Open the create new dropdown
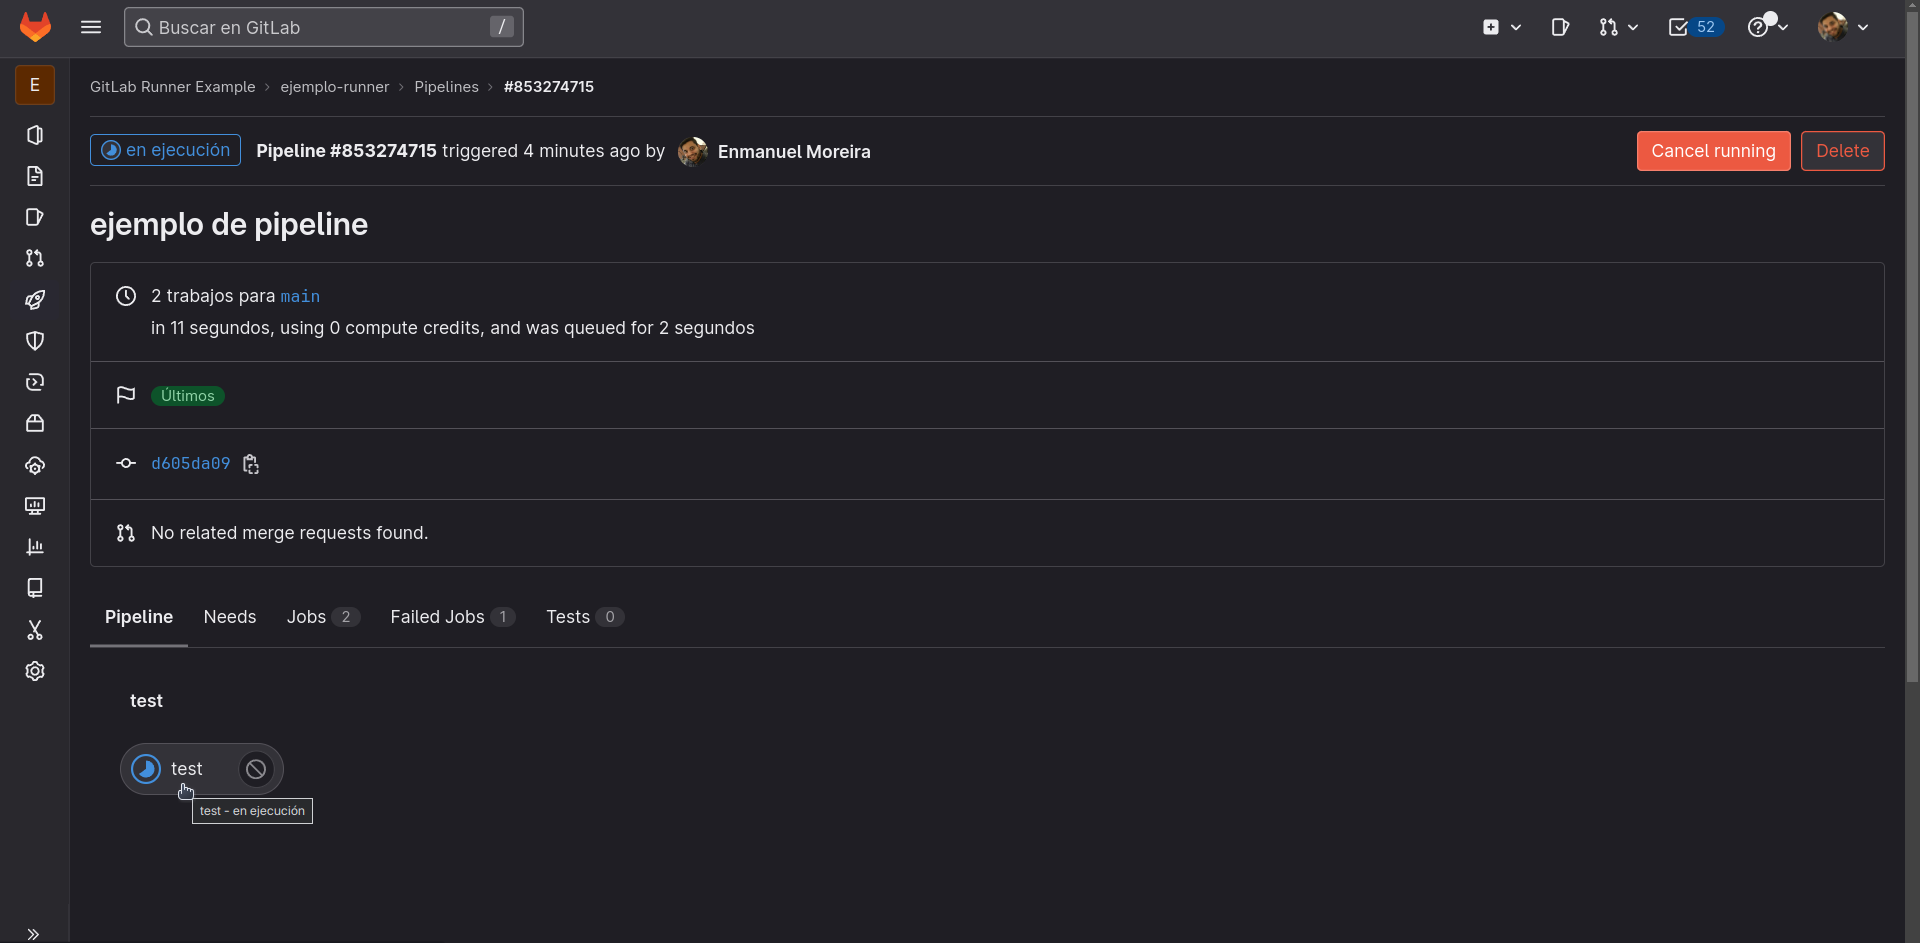 coord(1501,27)
